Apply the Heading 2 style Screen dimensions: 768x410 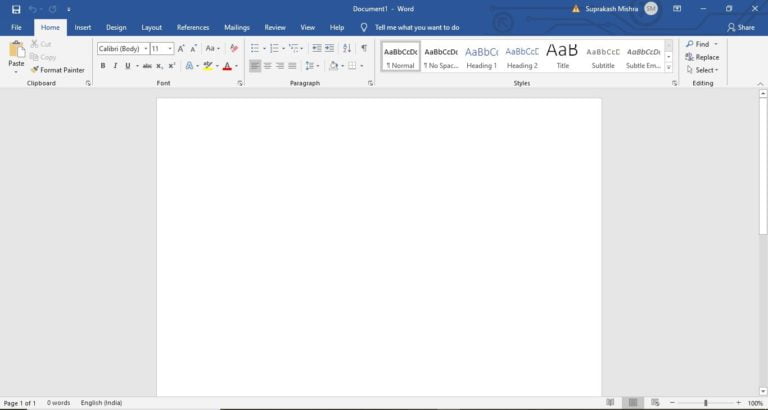tap(522, 57)
